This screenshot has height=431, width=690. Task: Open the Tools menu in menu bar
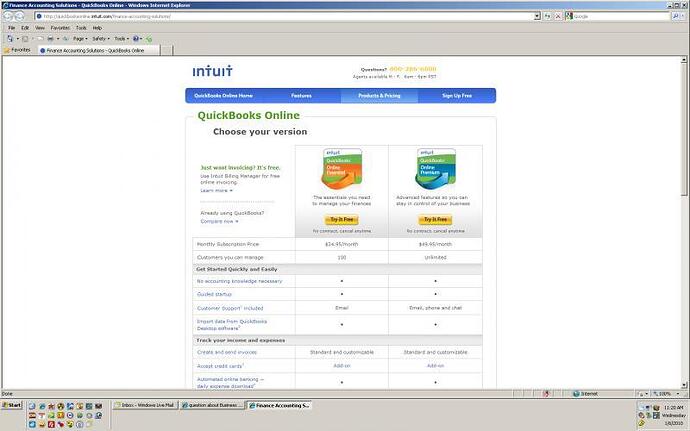point(81,28)
